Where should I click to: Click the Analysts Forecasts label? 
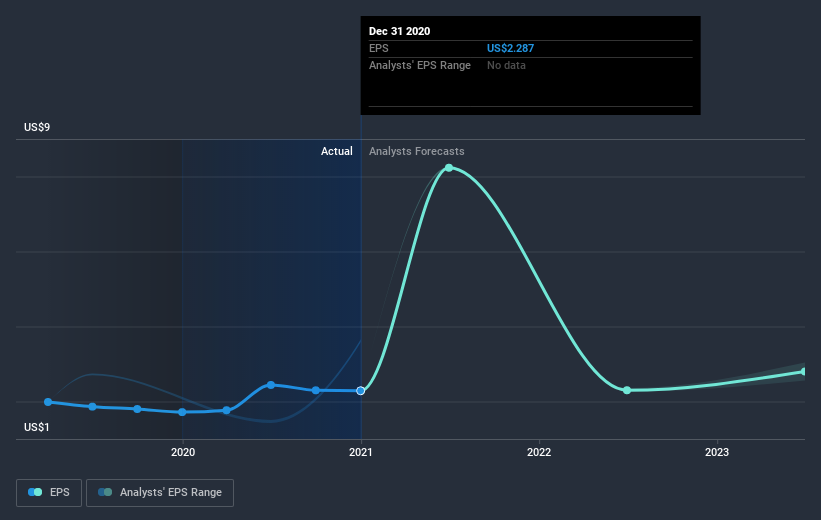pos(417,151)
